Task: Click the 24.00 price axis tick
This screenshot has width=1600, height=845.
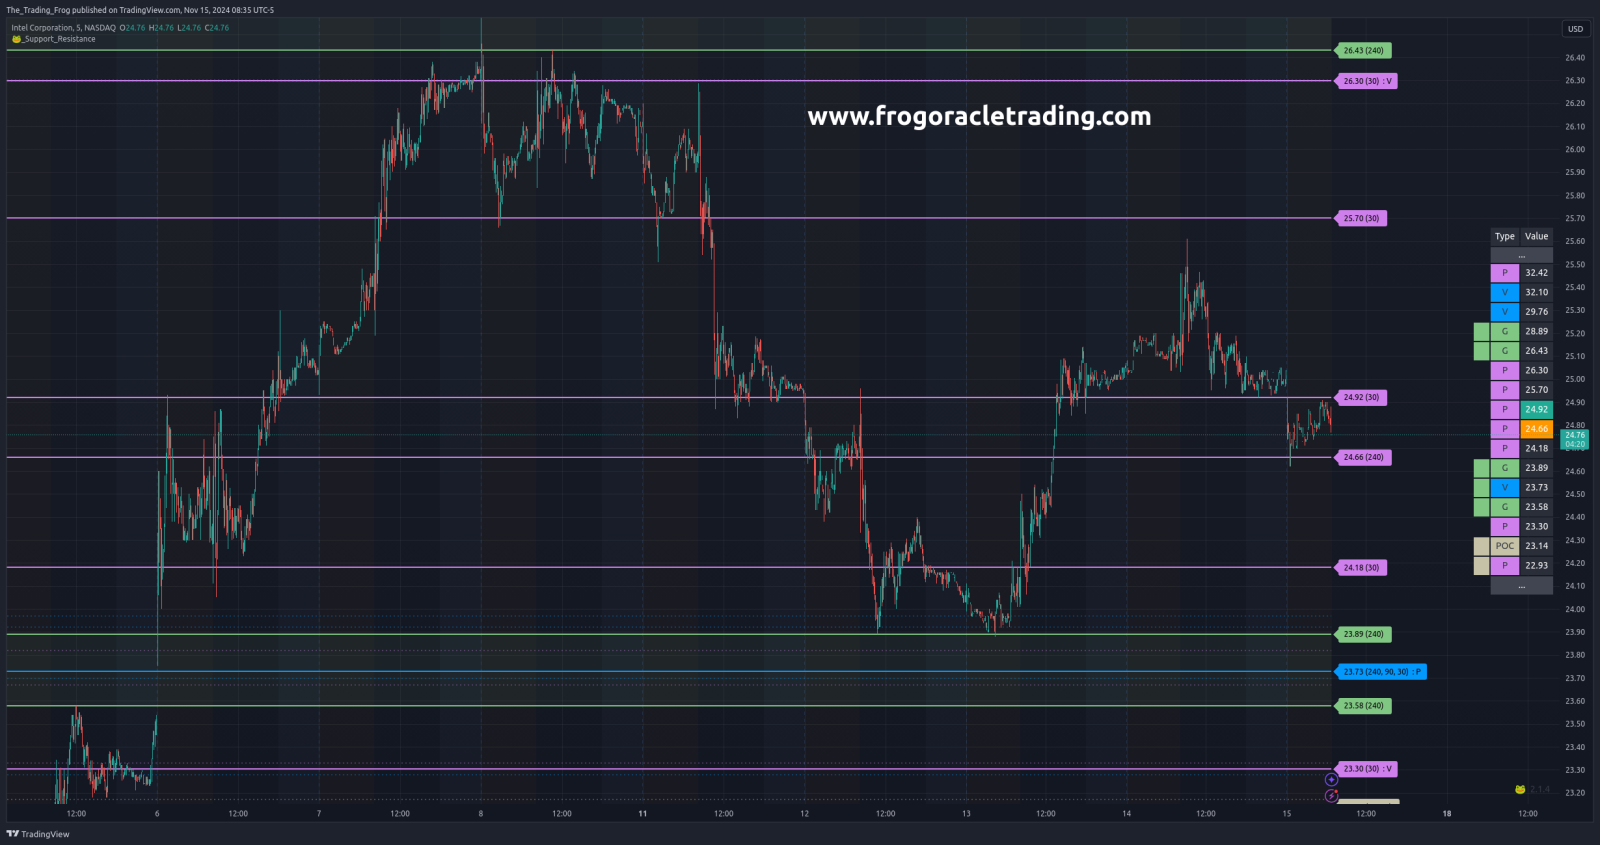Action: (1575, 610)
